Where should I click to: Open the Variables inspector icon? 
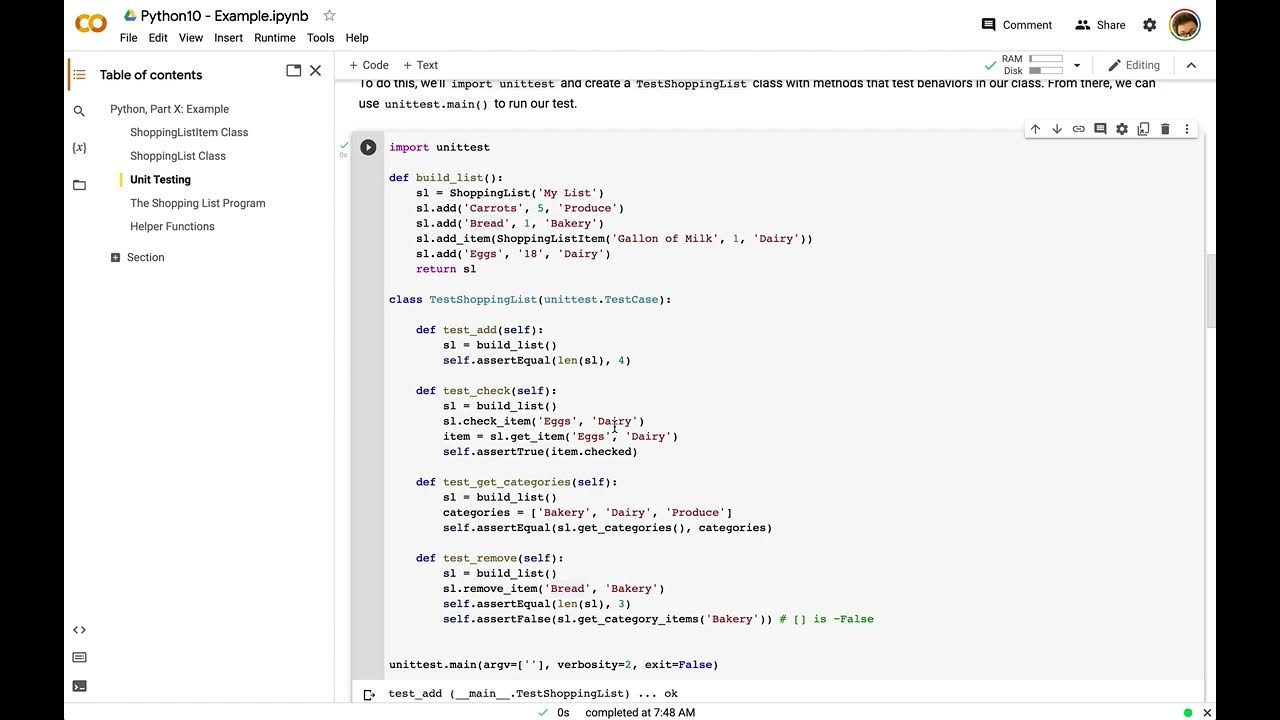pos(79,147)
